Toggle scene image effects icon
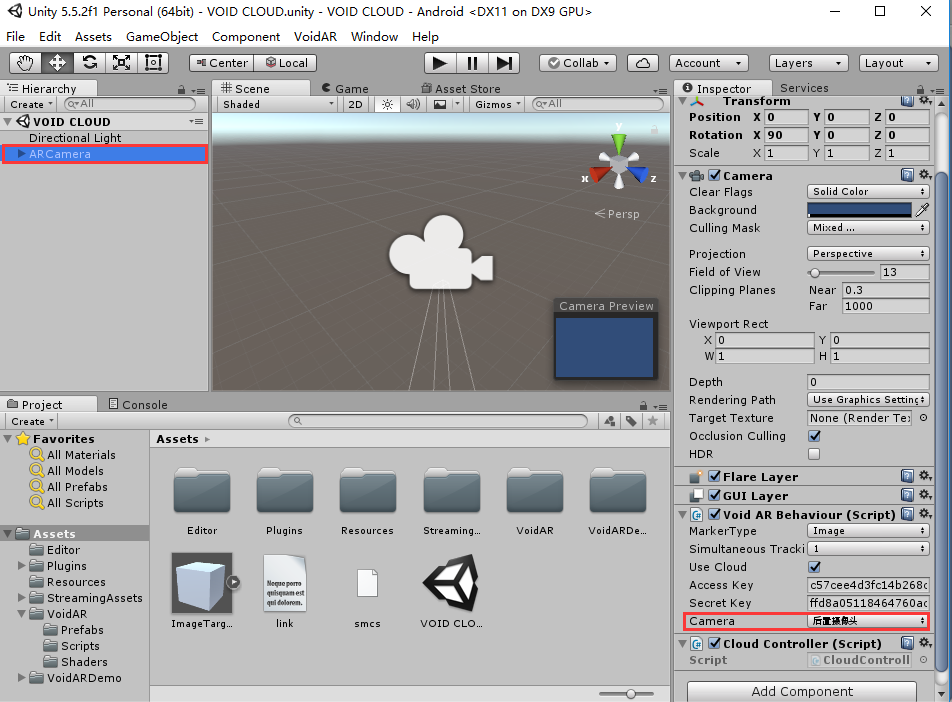952x702 pixels. (440, 104)
